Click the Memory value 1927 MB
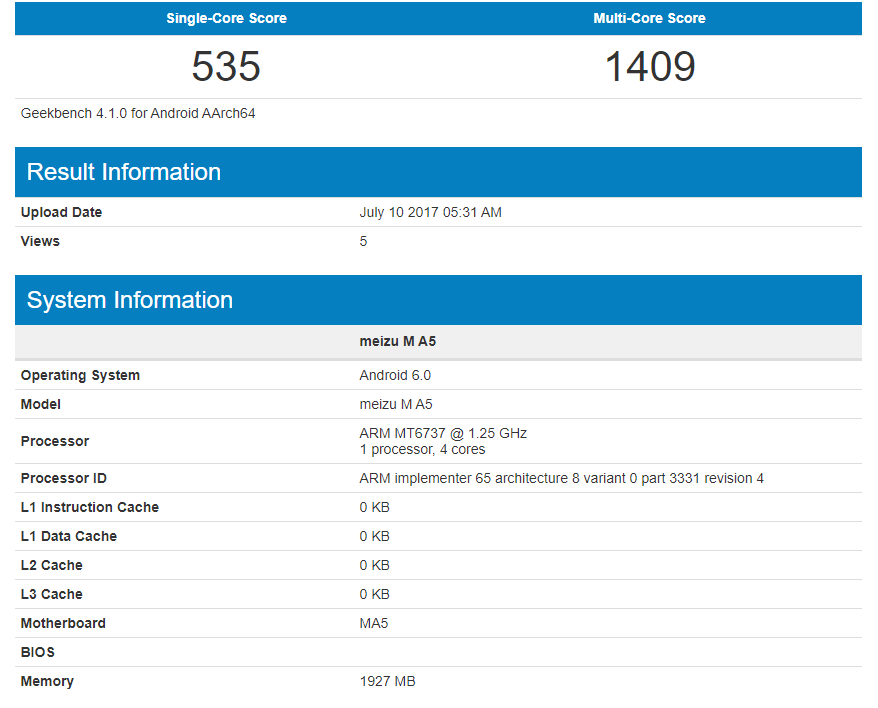 pos(386,681)
